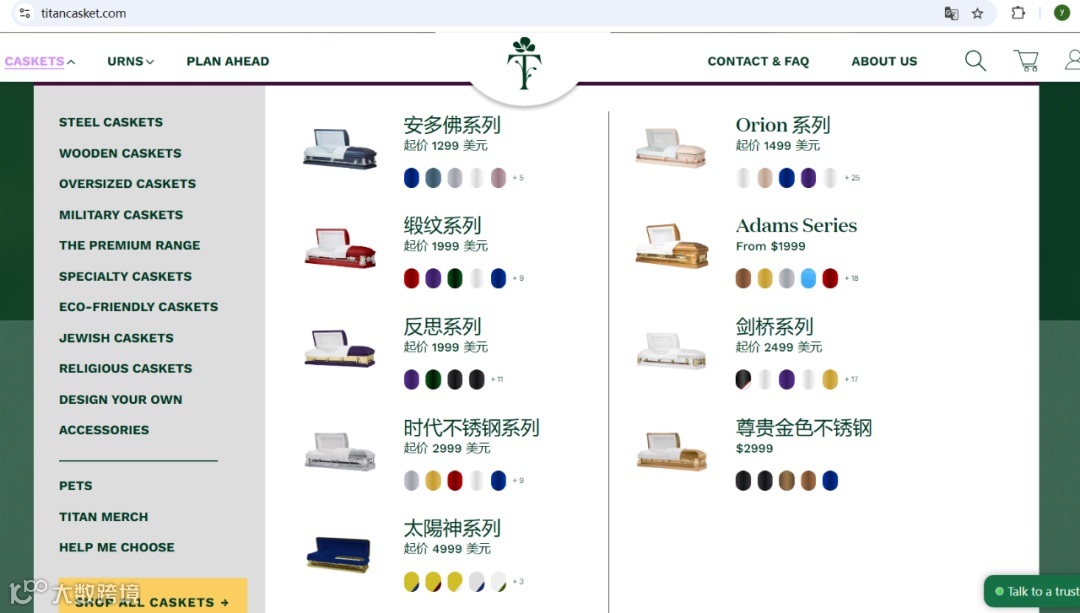Viewport: 1080px width, 613px height.
Task: Show +18 more colors for Adams Series
Action: [x=852, y=278]
